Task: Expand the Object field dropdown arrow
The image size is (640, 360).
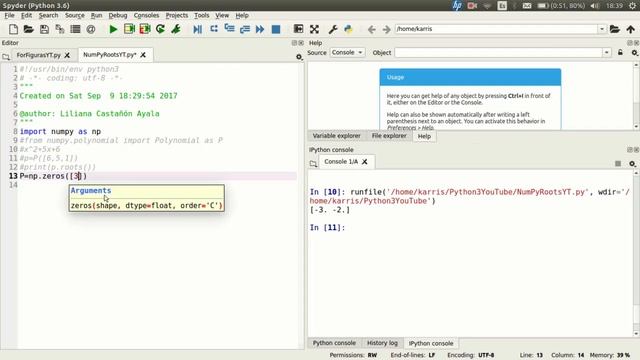Action: (x=607, y=53)
